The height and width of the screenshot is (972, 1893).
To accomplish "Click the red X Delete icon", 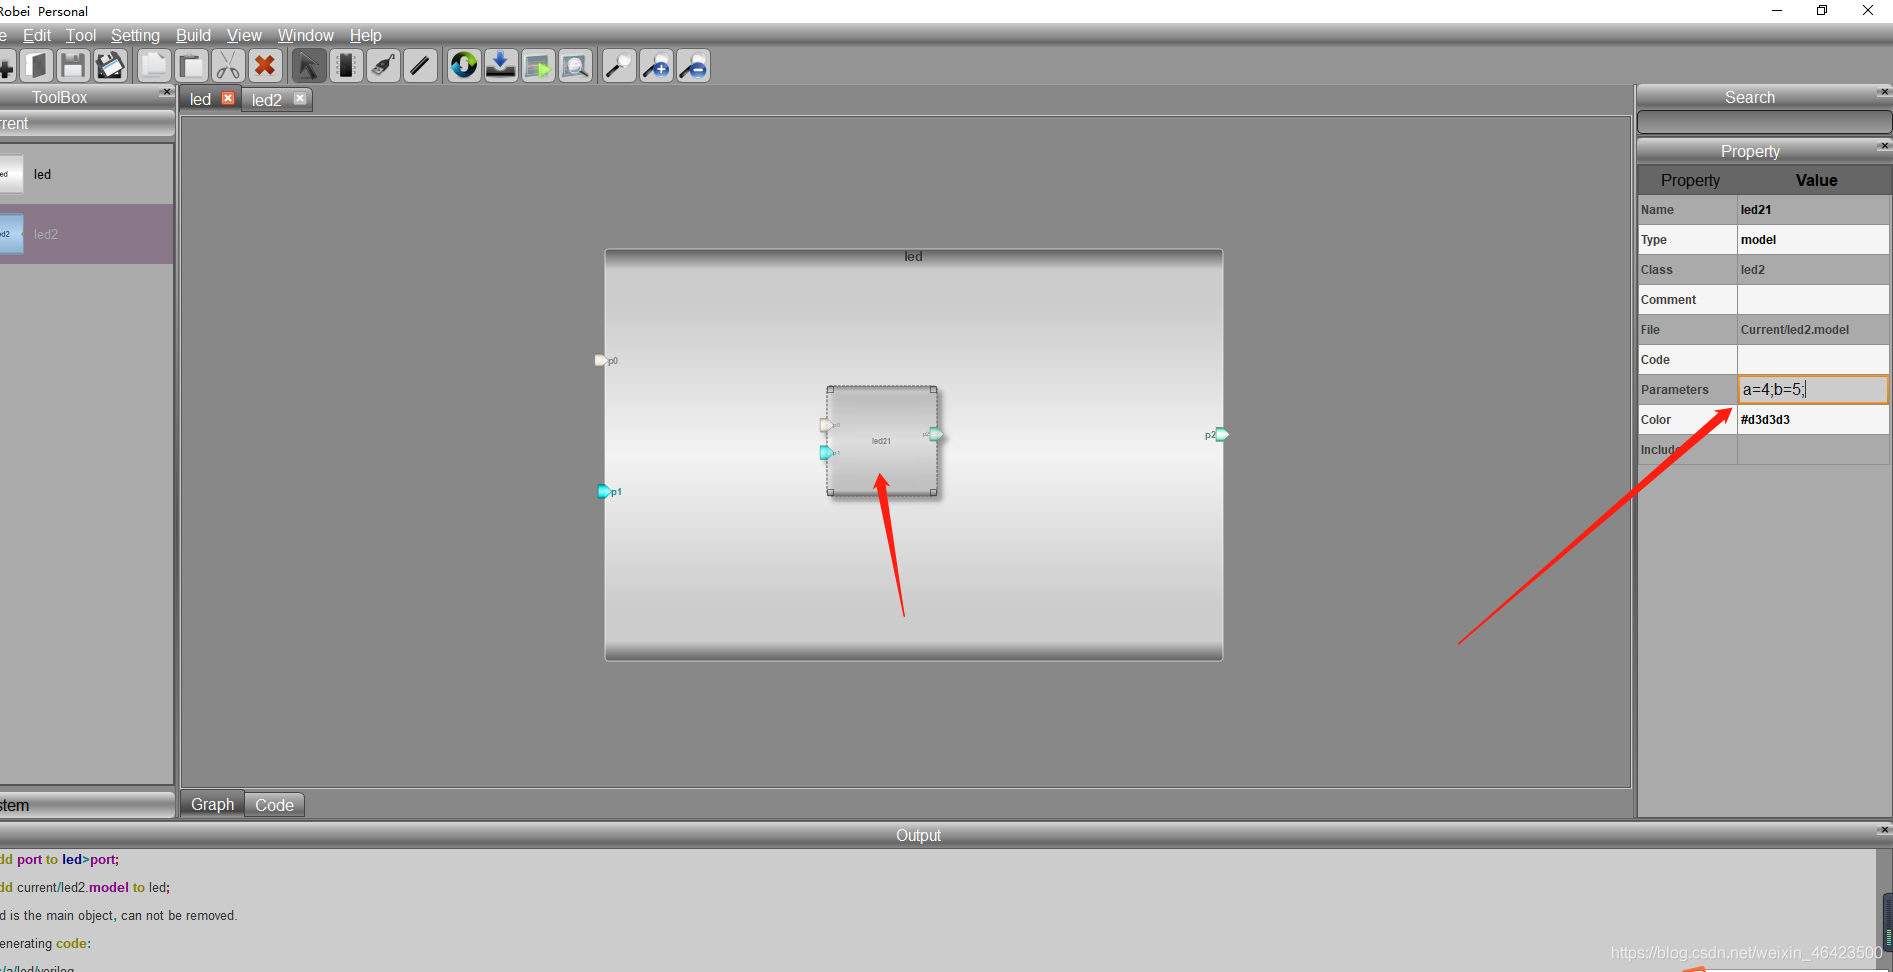I will [x=265, y=66].
